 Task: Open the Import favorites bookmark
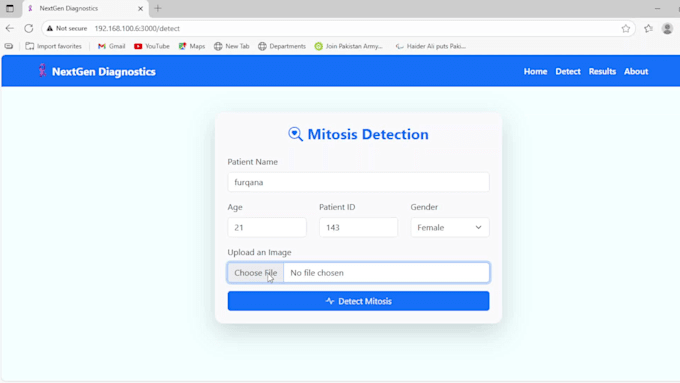(x=53, y=46)
